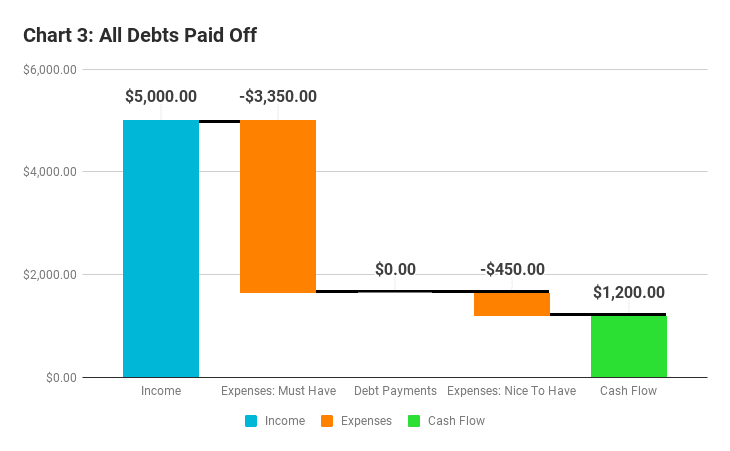
Task: Click the Income axis label
Action: coord(161,391)
